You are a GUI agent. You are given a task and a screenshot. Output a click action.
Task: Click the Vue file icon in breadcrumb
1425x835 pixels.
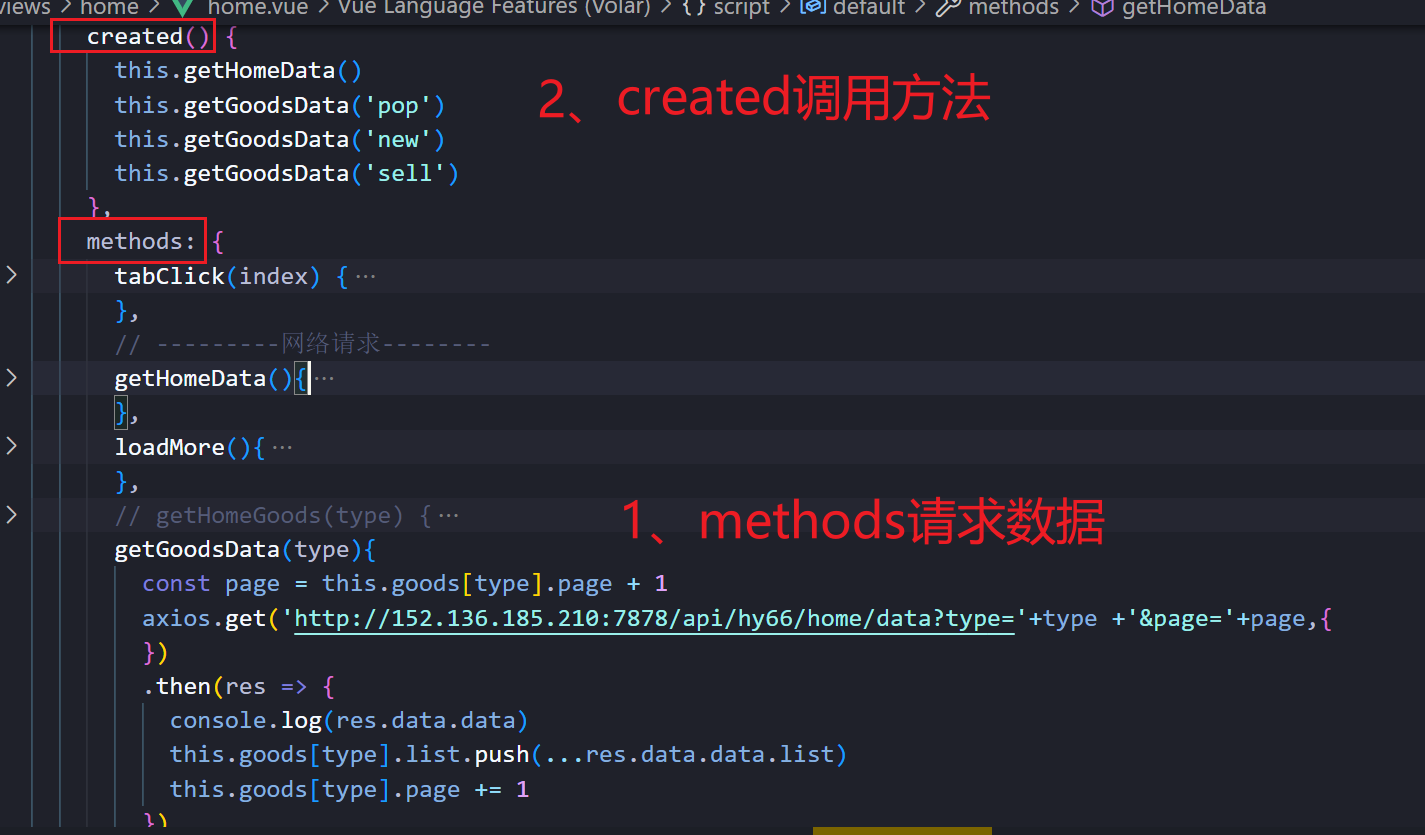point(183,8)
